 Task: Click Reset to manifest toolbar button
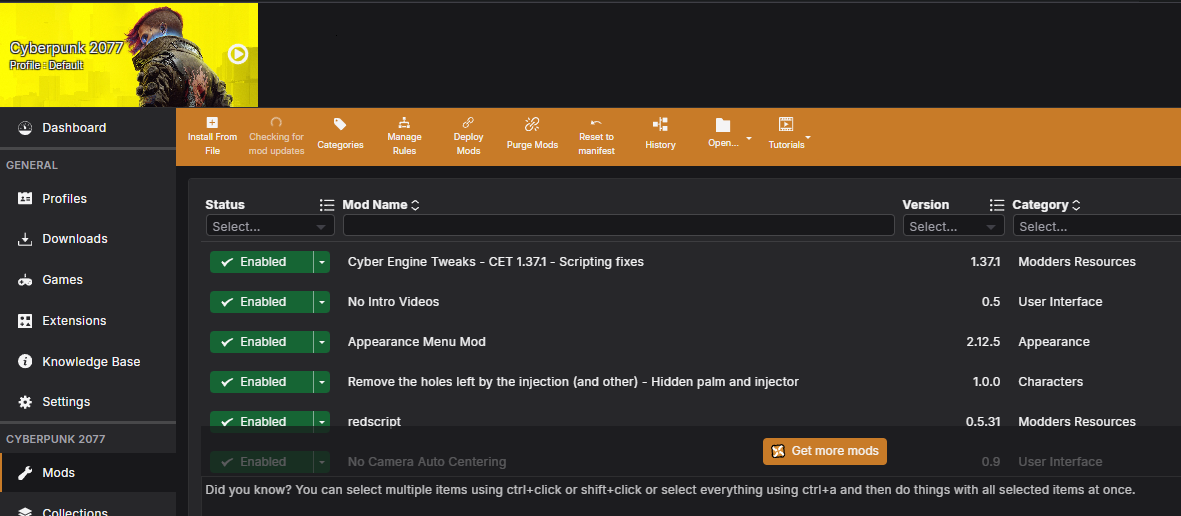click(x=597, y=136)
